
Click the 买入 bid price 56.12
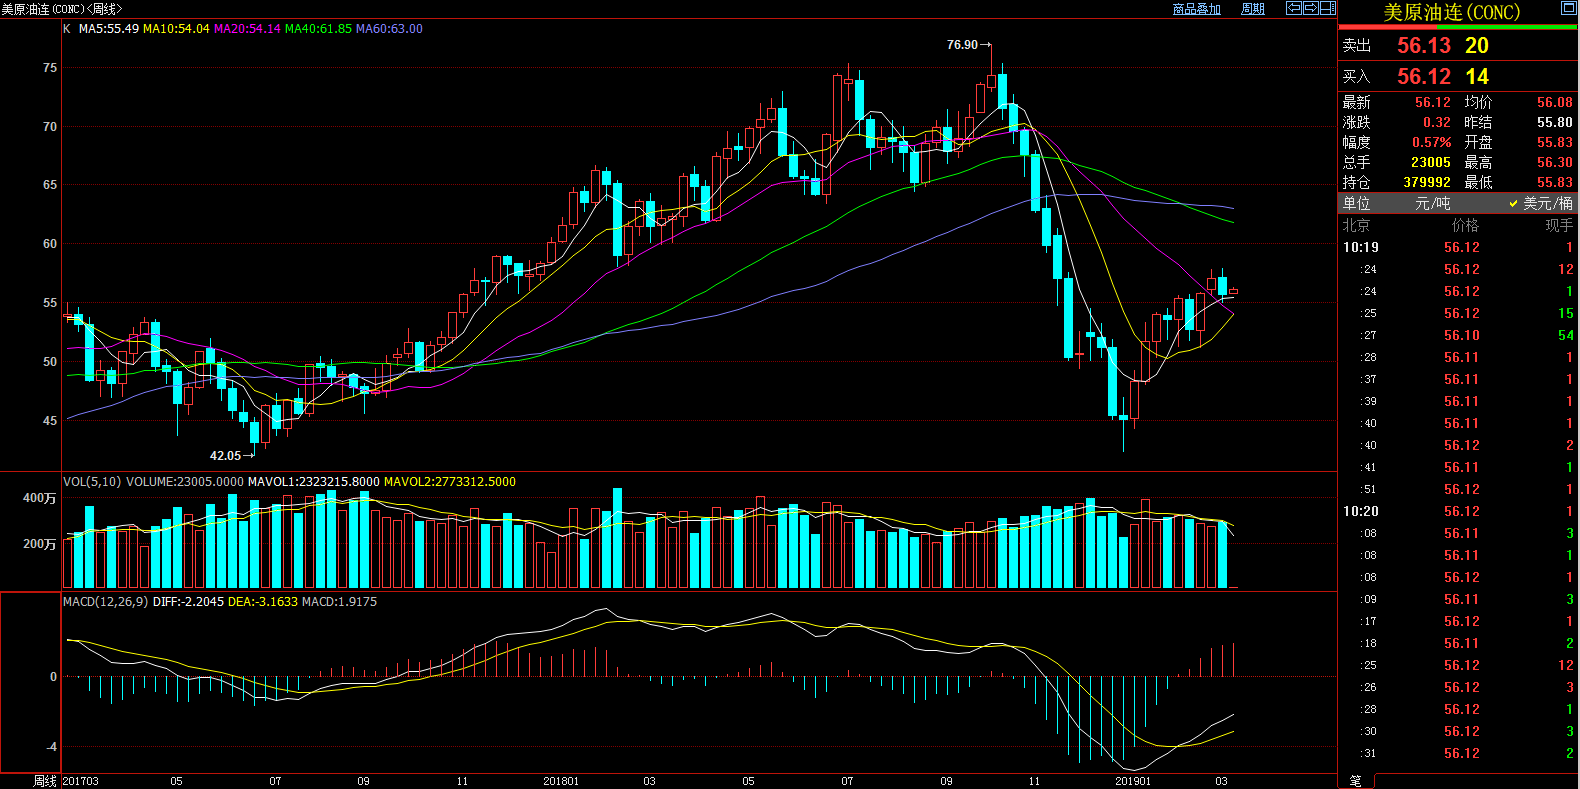point(1423,77)
